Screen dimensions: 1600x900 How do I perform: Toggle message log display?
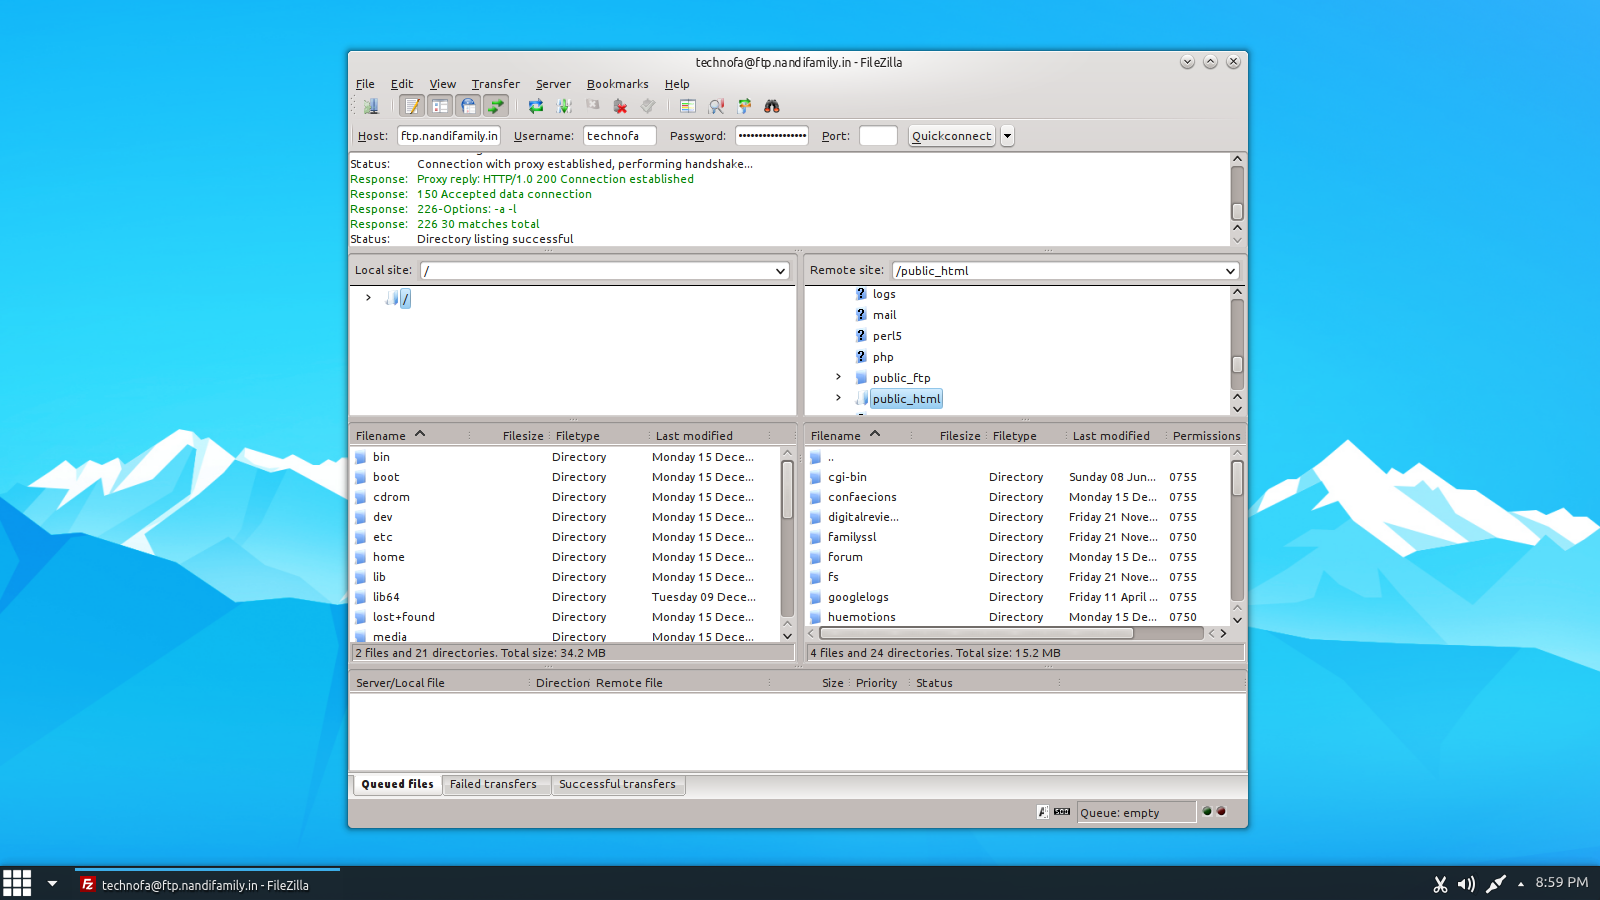[412, 106]
